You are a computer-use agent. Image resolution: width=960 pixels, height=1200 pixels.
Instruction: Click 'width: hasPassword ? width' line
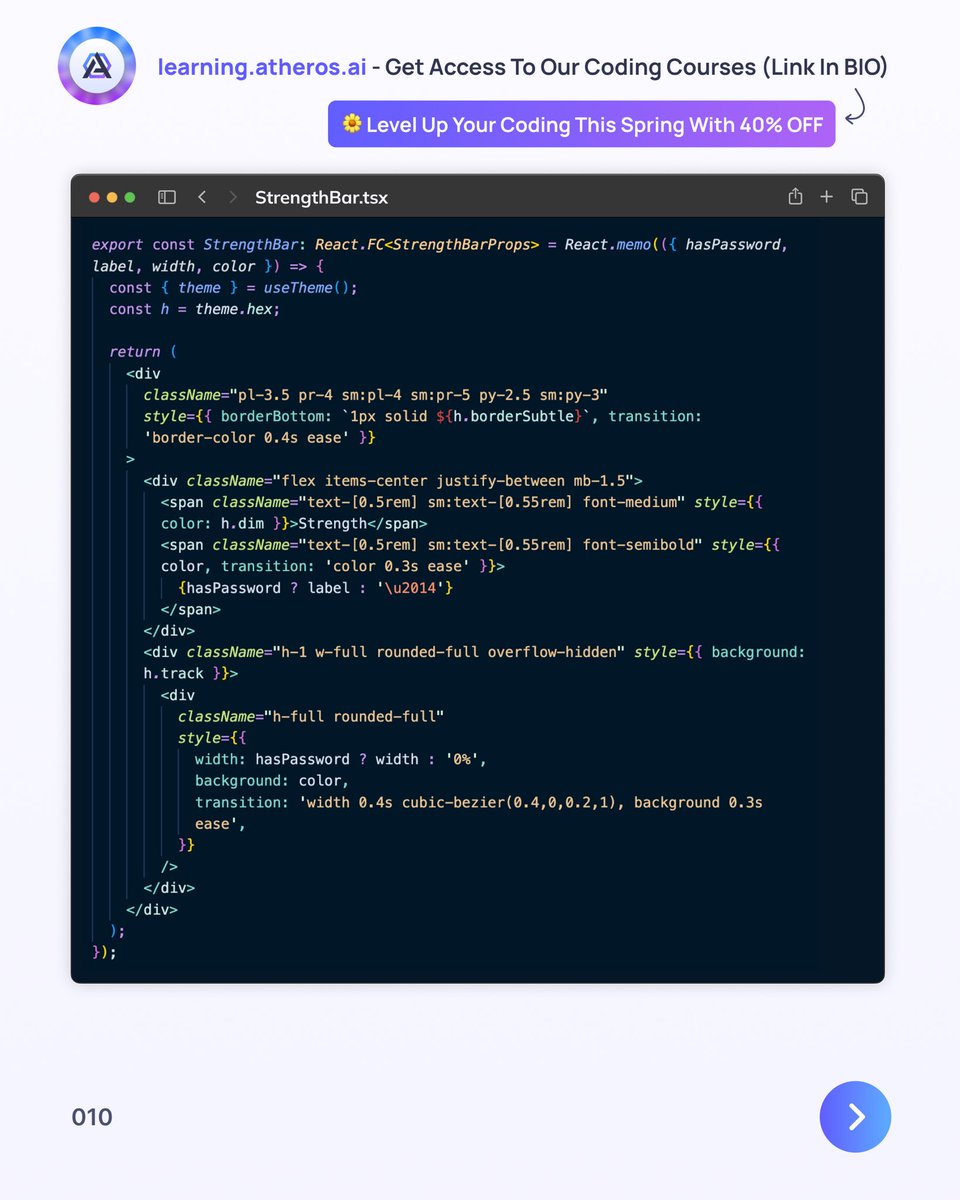click(341, 759)
